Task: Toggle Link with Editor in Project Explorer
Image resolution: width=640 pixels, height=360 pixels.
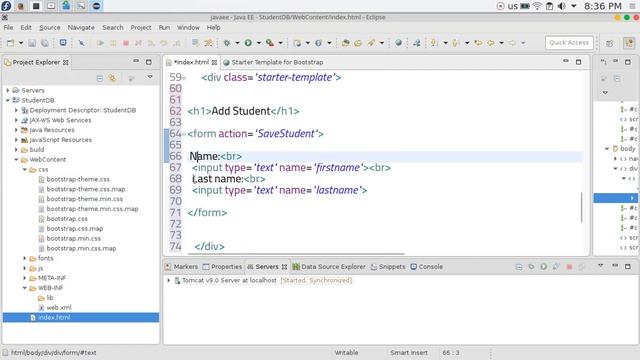Action: pos(112,78)
